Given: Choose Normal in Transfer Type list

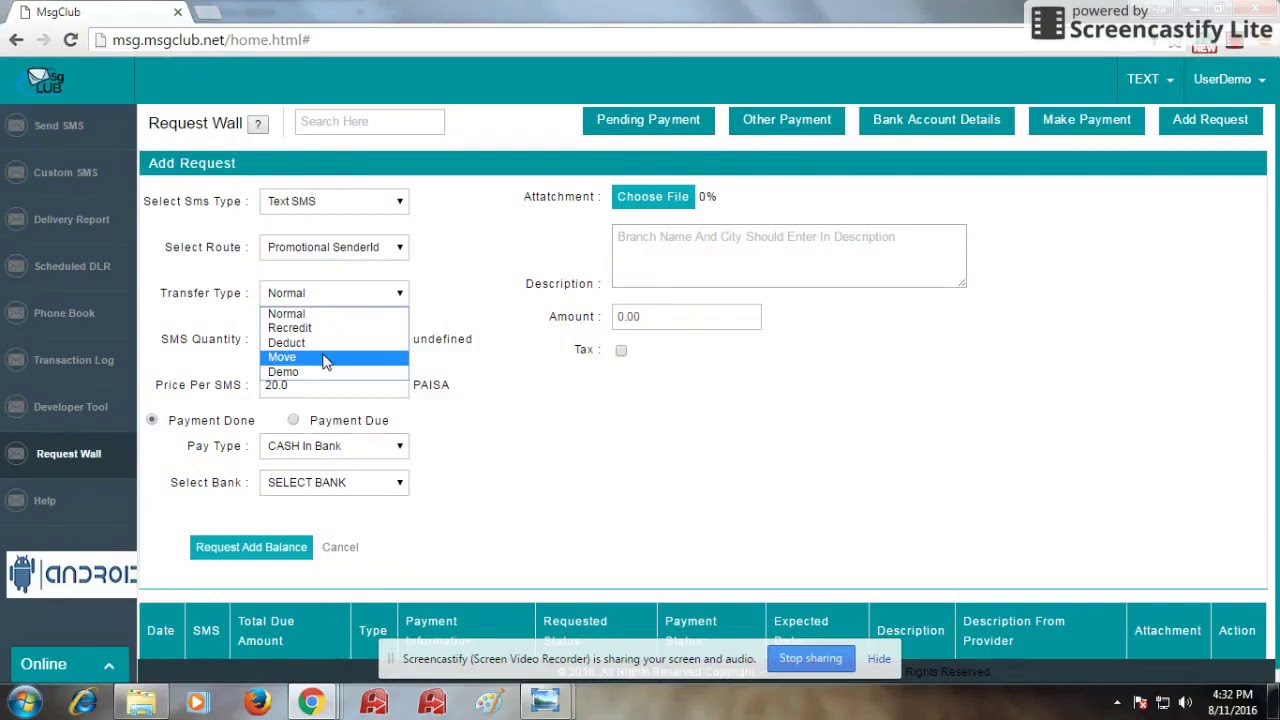Looking at the screenshot, I should coord(334,314).
